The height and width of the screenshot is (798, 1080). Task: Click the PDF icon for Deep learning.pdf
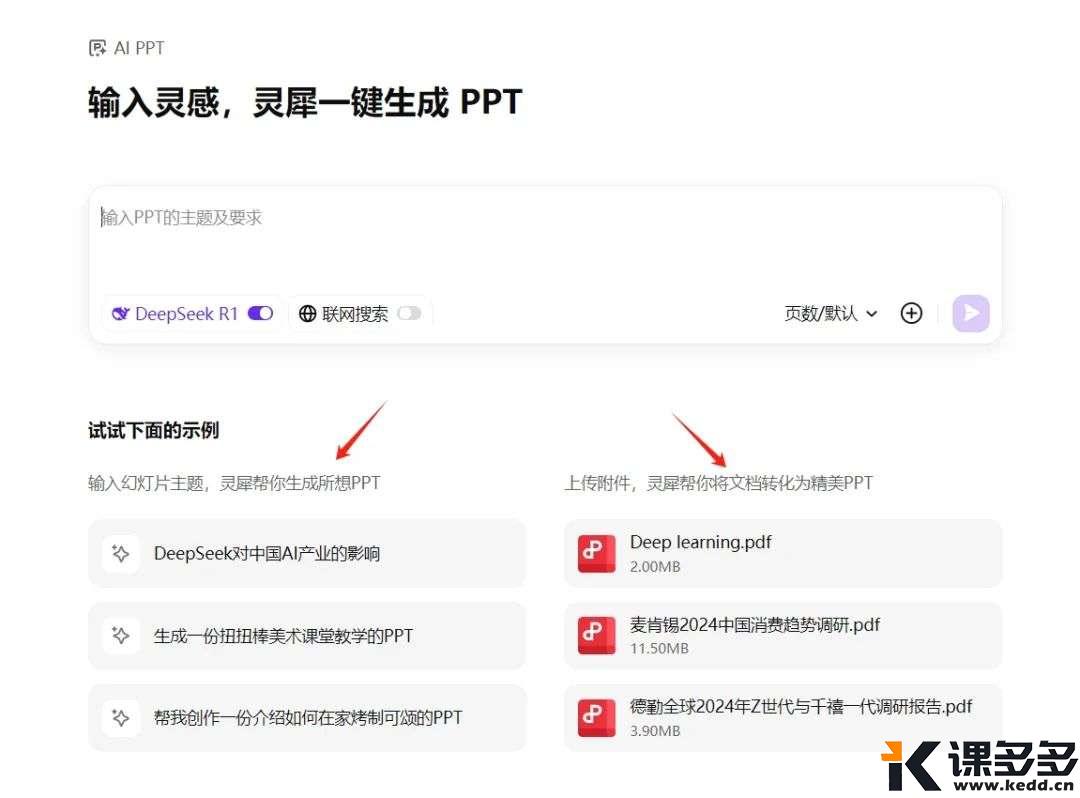click(x=596, y=553)
